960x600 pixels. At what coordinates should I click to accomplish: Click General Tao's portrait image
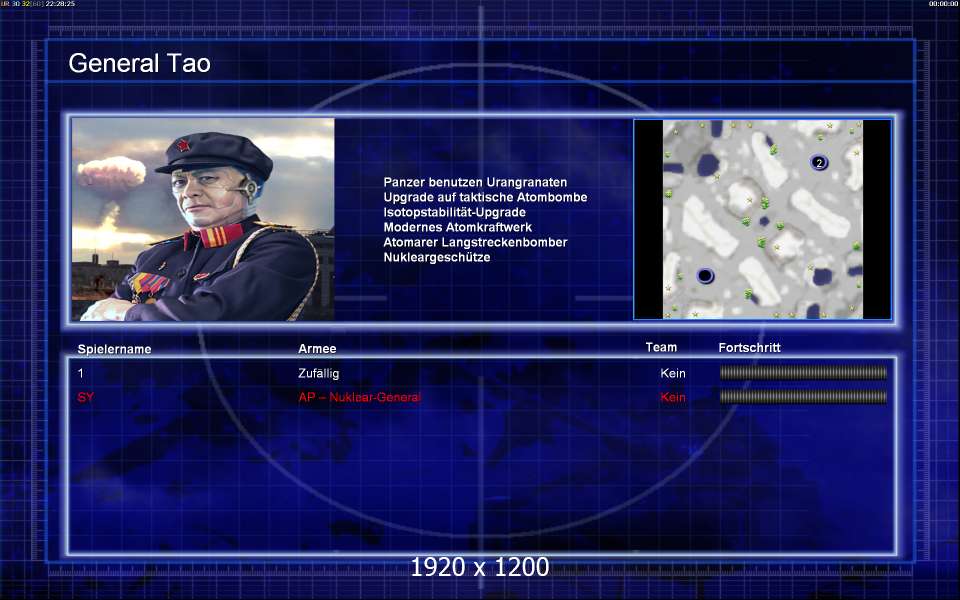(203, 219)
